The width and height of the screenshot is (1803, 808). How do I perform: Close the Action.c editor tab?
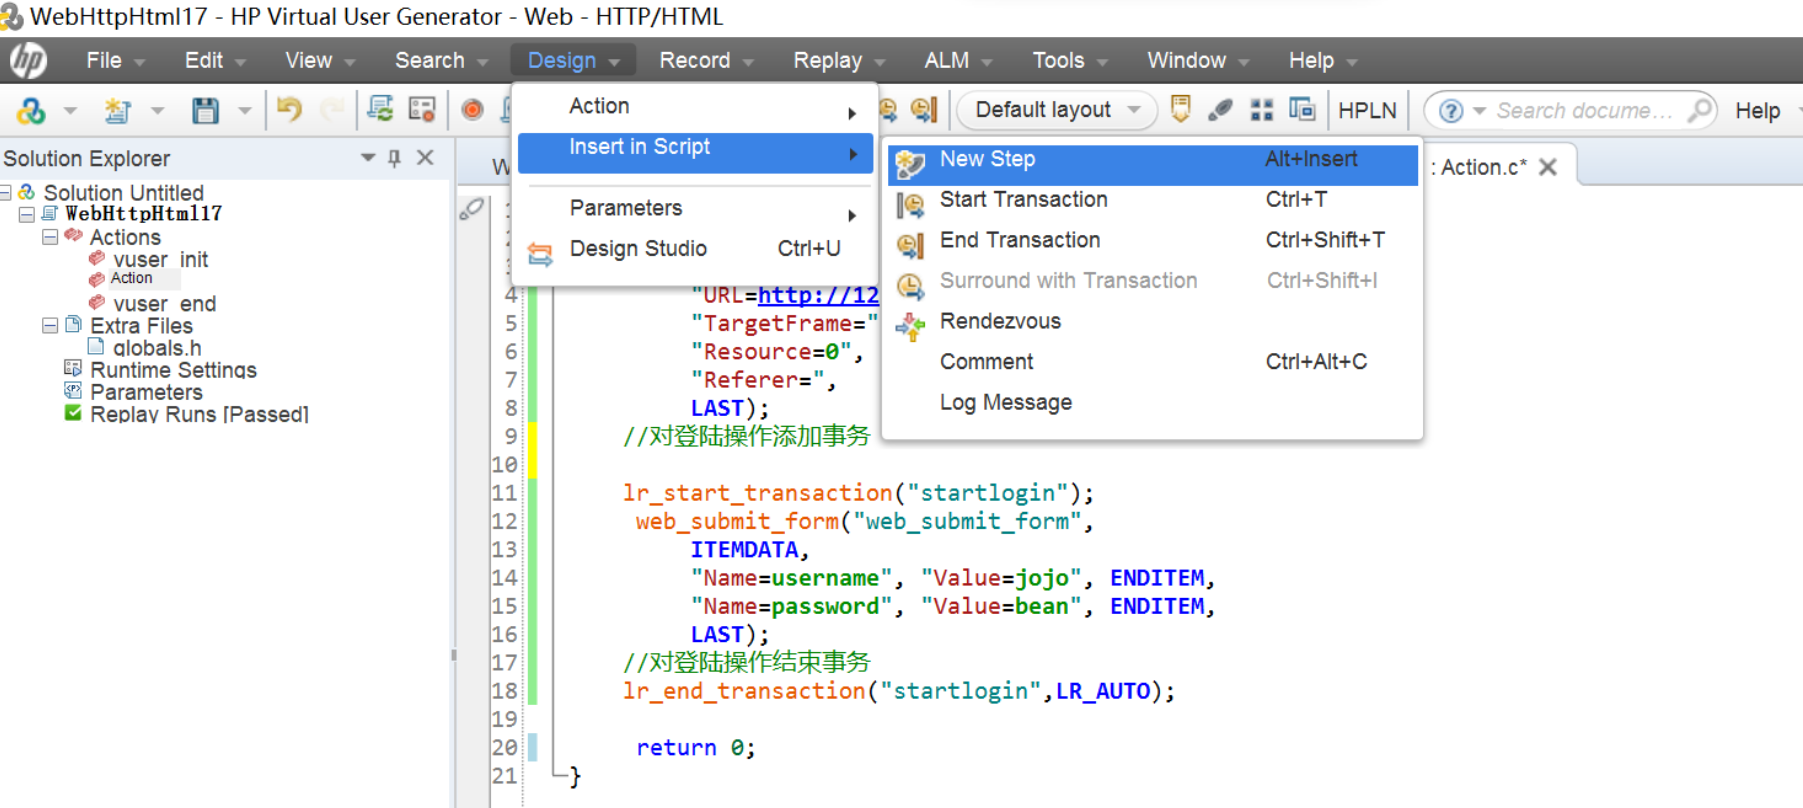pyautogui.click(x=1548, y=167)
